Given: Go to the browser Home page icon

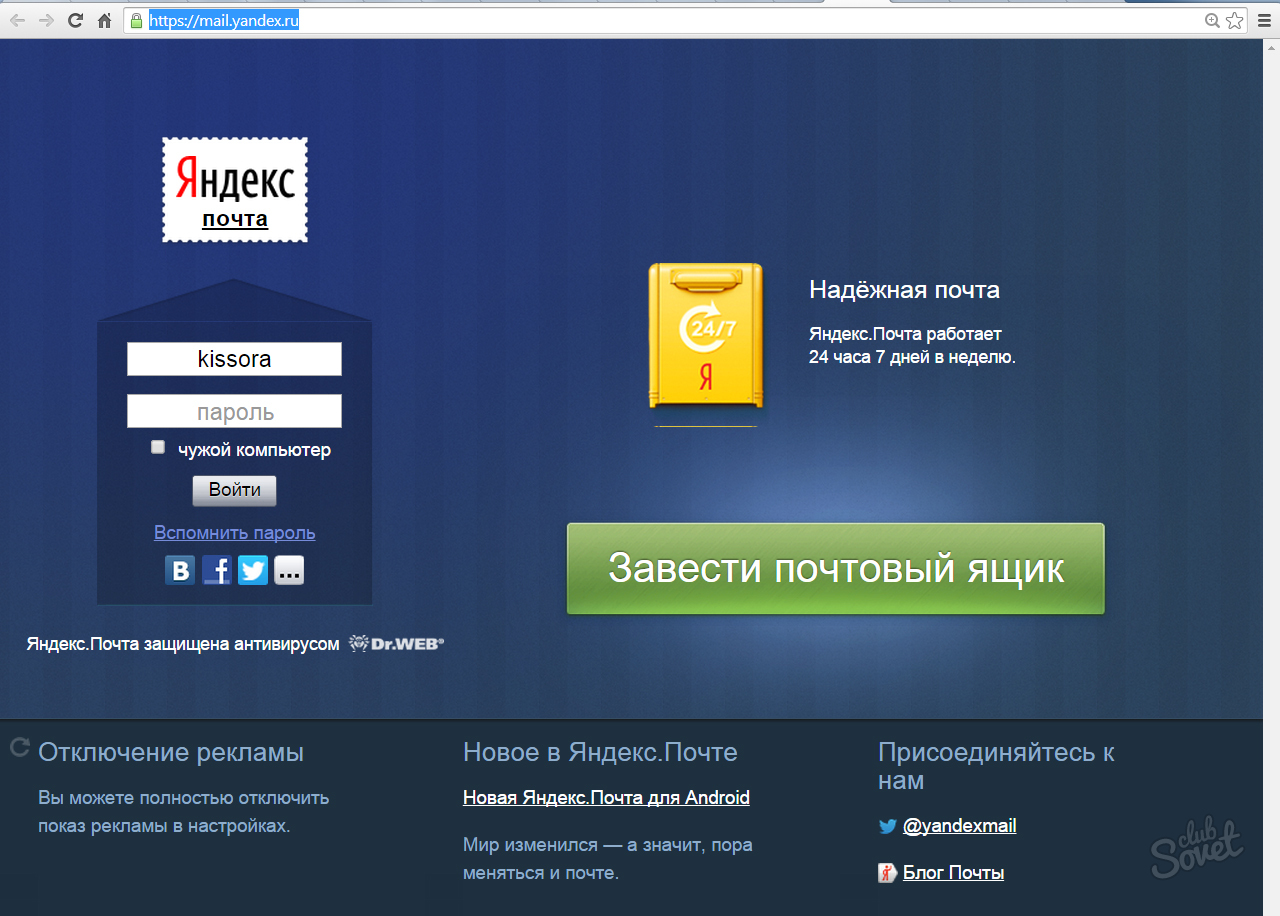Looking at the screenshot, I should pyautogui.click(x=104, y=20).
